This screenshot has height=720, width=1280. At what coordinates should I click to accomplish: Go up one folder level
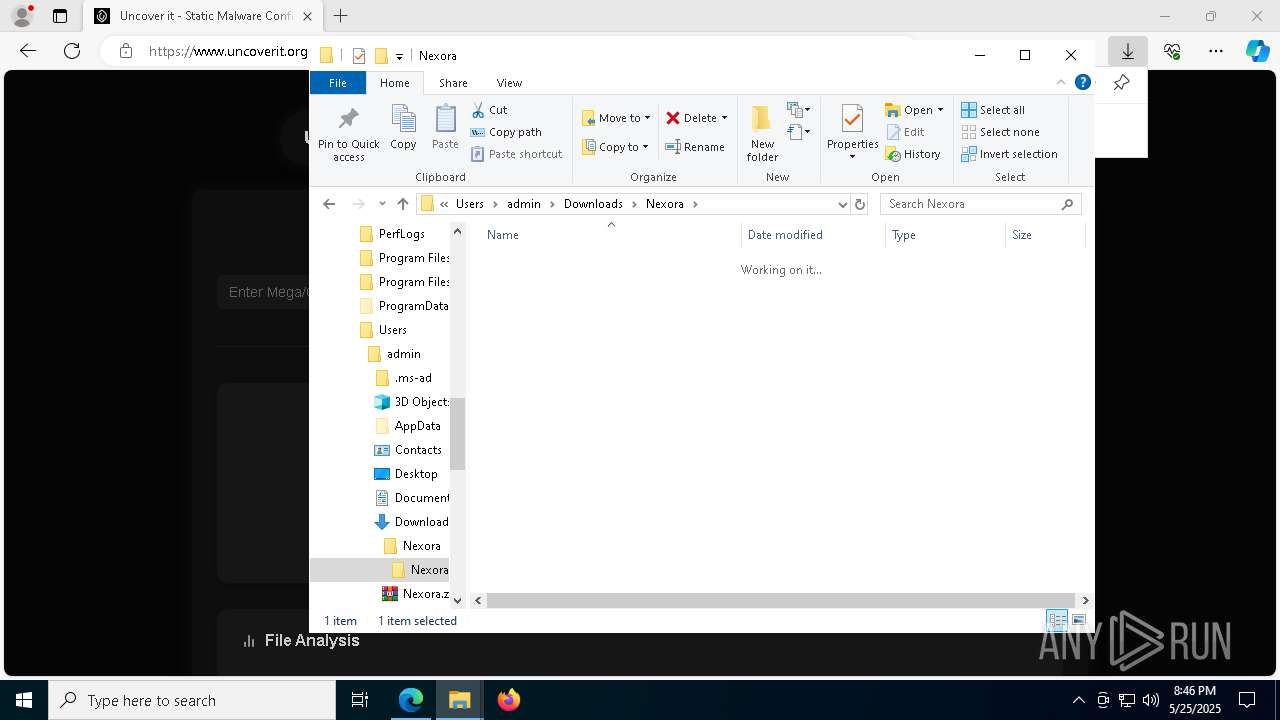[403, 204]
